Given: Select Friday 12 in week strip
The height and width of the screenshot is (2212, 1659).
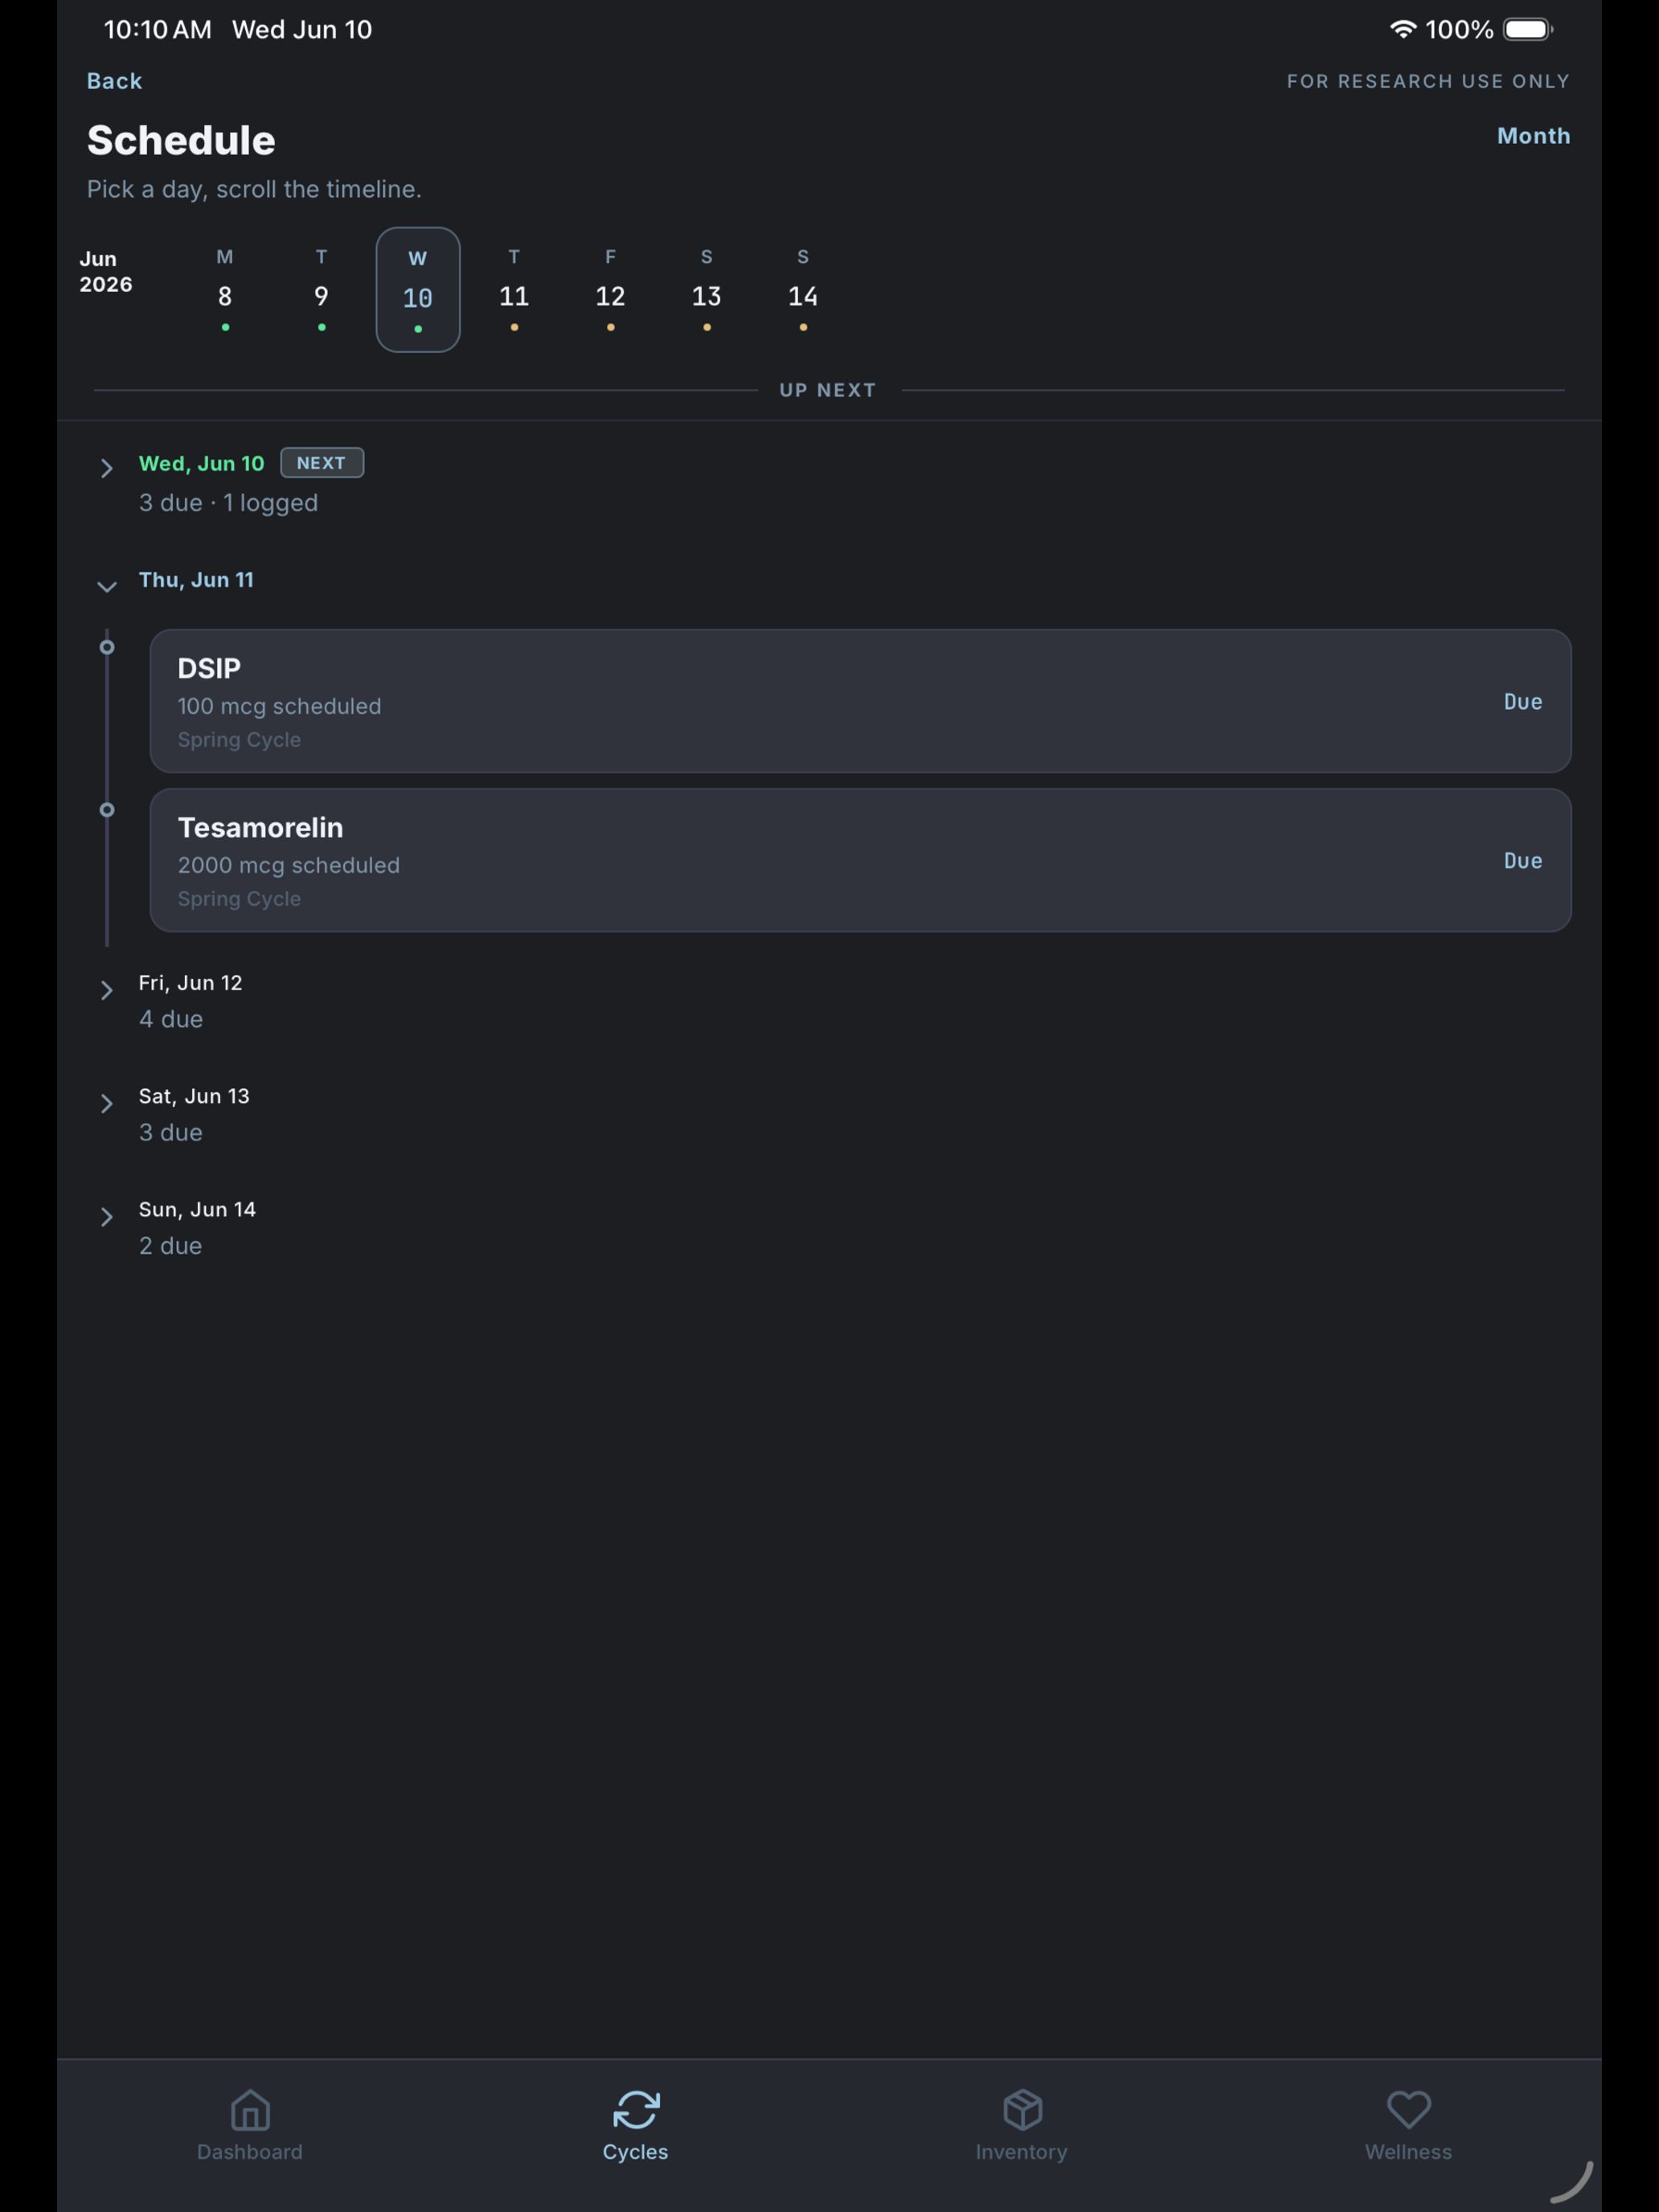Looking at the screenshot, I should pos(610,290).
